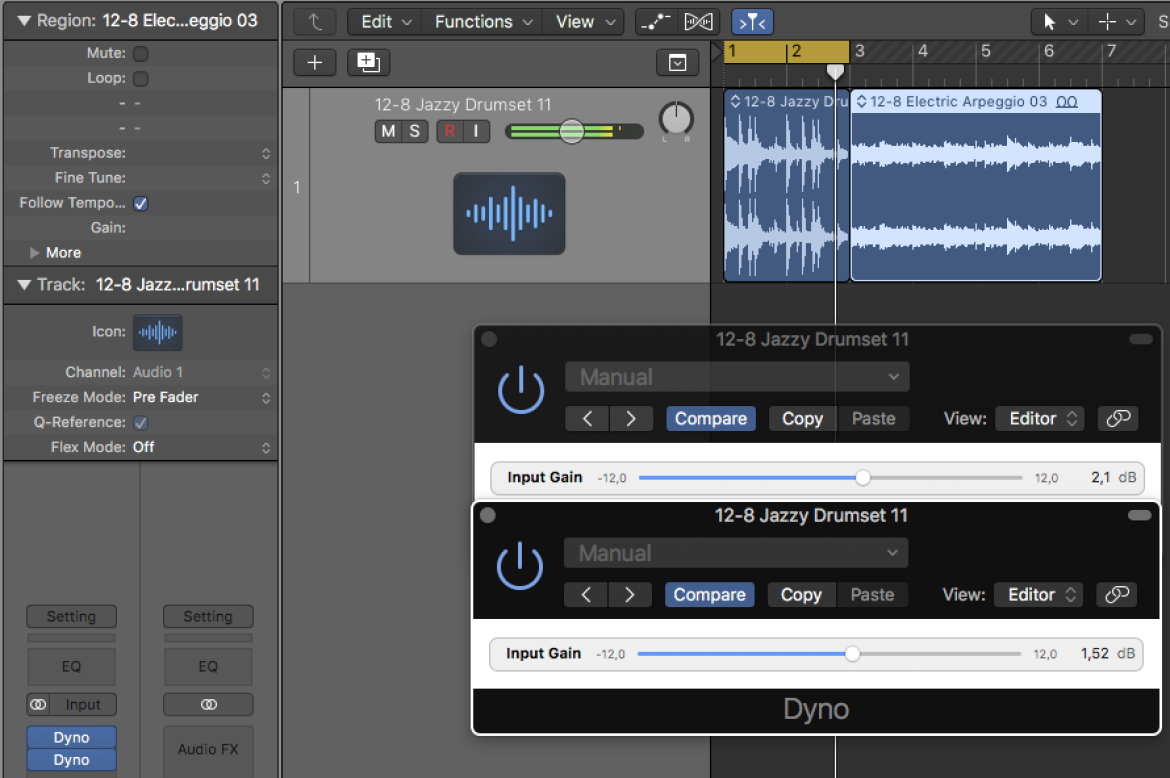Click the add new track plus button
The width and height of the screenshot is (1170, 778).
(315, 63)
